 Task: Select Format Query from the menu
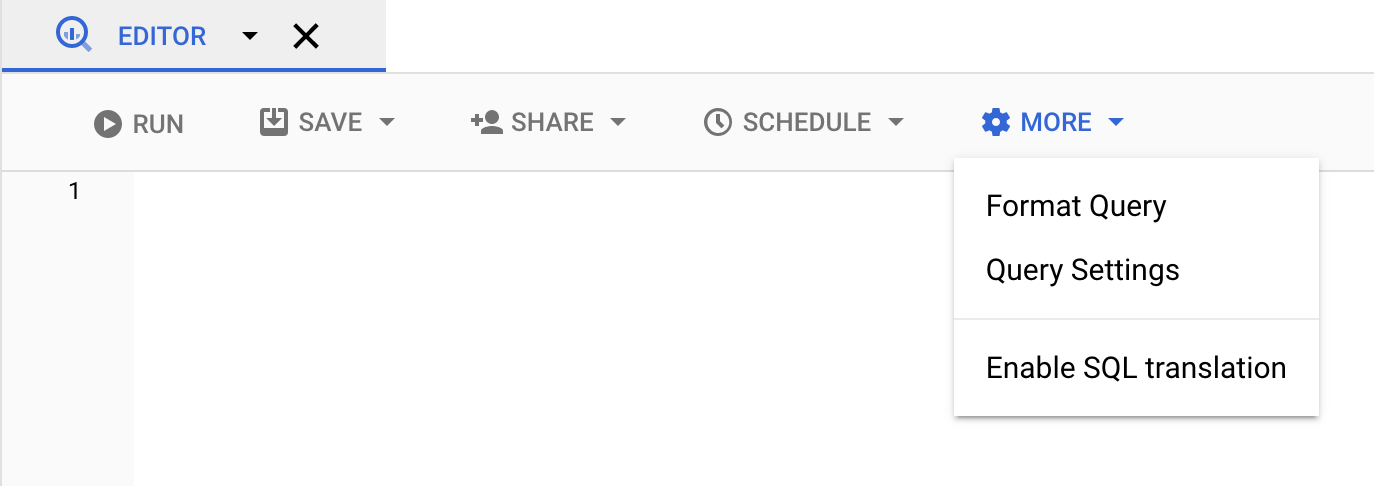(x=1076, y=206)
